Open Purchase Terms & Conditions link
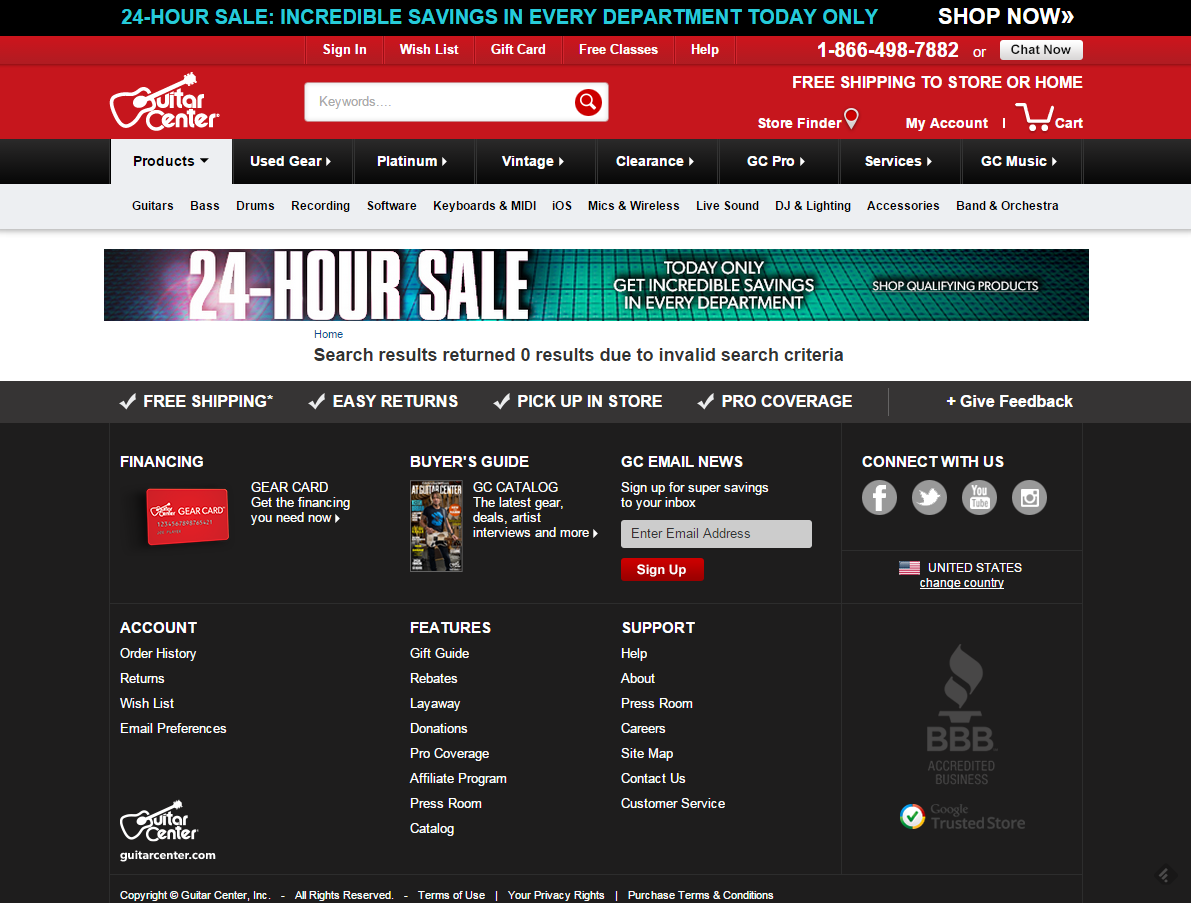 pyautogui.click(x=700, y=895)
